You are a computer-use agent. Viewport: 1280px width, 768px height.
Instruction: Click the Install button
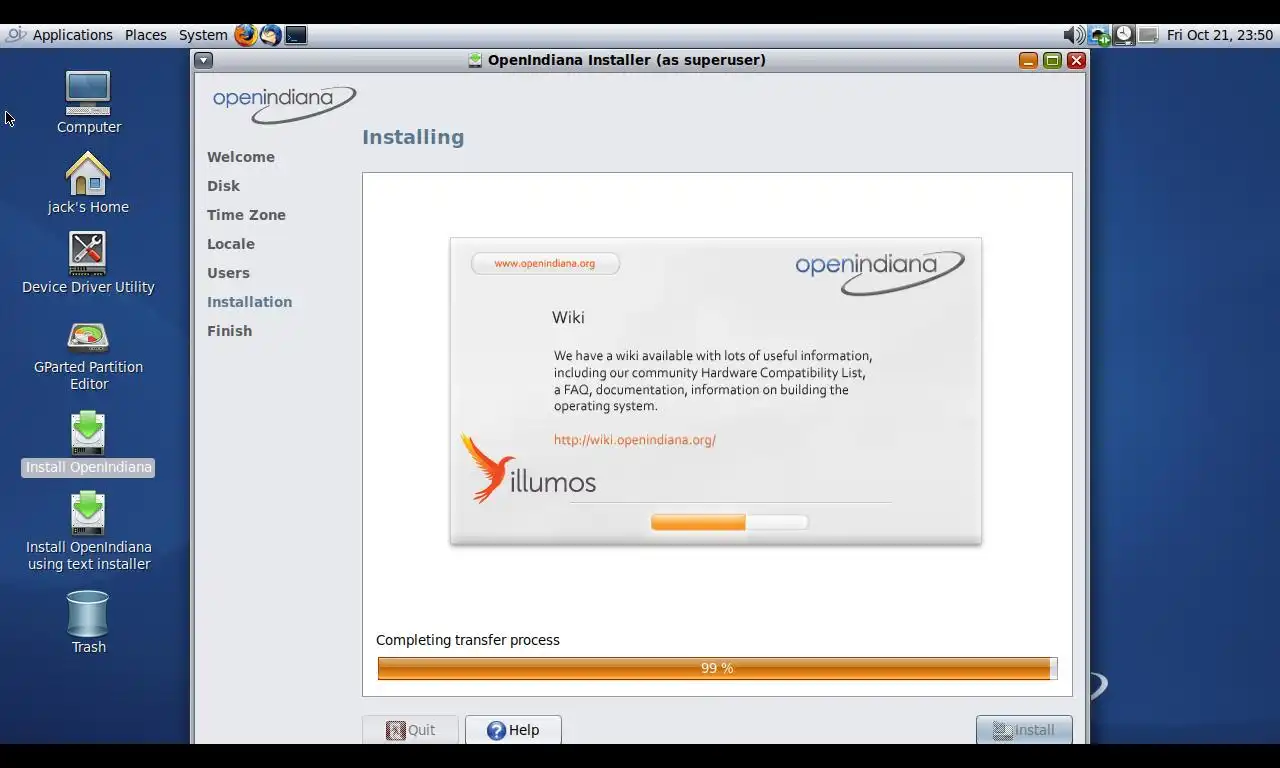[1024, 730]
